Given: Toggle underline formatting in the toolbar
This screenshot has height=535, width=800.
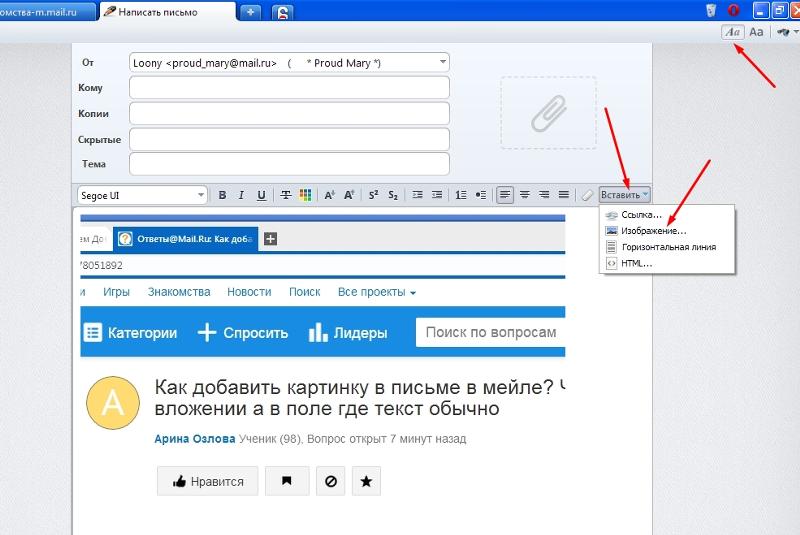Looking at the screenshot, I should pyautogui.click(x=261, y=195).
